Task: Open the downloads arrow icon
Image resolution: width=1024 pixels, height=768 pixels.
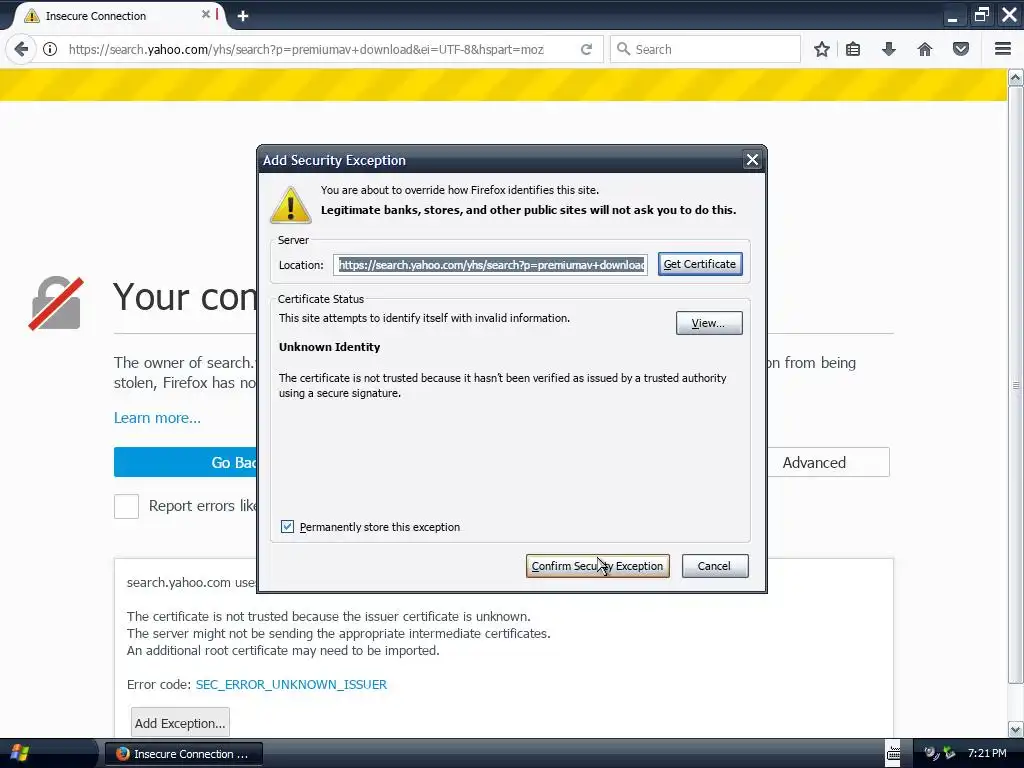Action: pyautogui.click(x=889, y=49)
